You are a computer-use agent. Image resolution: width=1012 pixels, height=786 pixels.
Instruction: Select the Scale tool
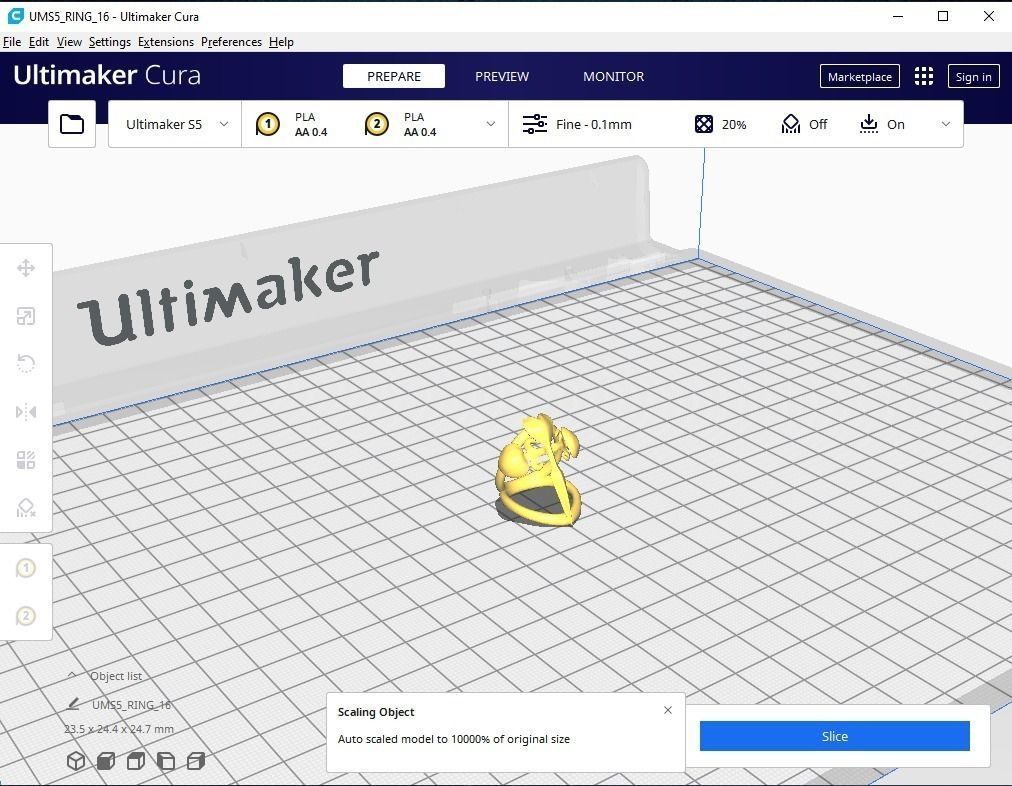pyautogui.click(x=26, y=316)
